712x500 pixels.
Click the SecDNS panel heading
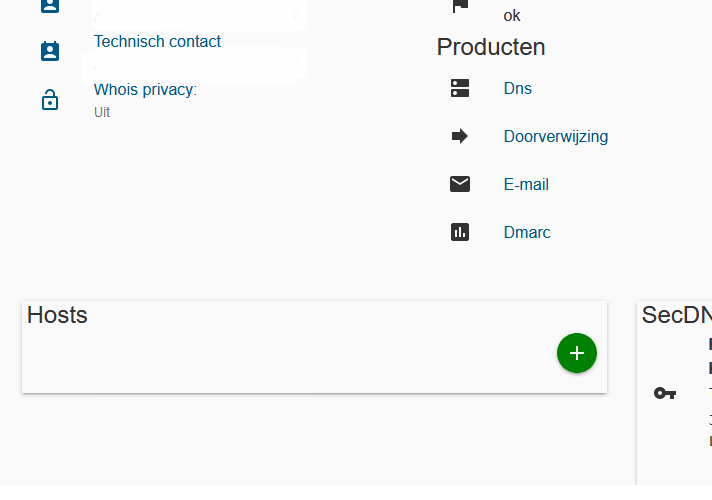coord(677,315)
